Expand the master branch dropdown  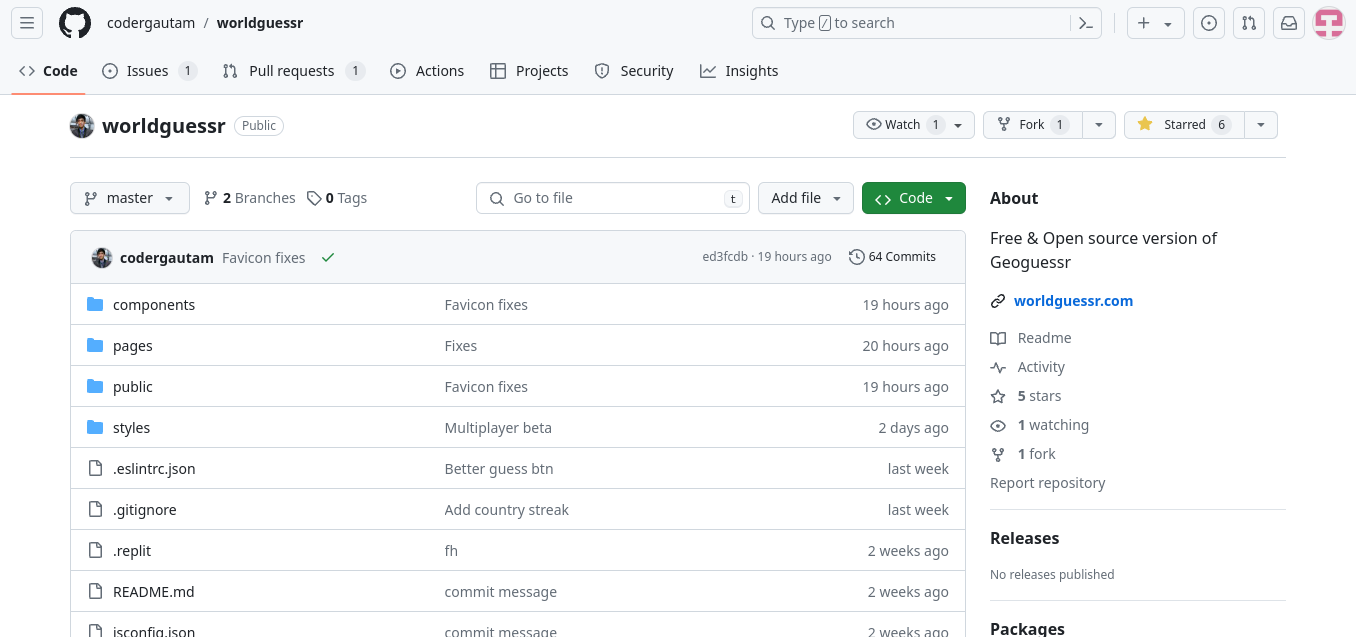click(130, 198)
